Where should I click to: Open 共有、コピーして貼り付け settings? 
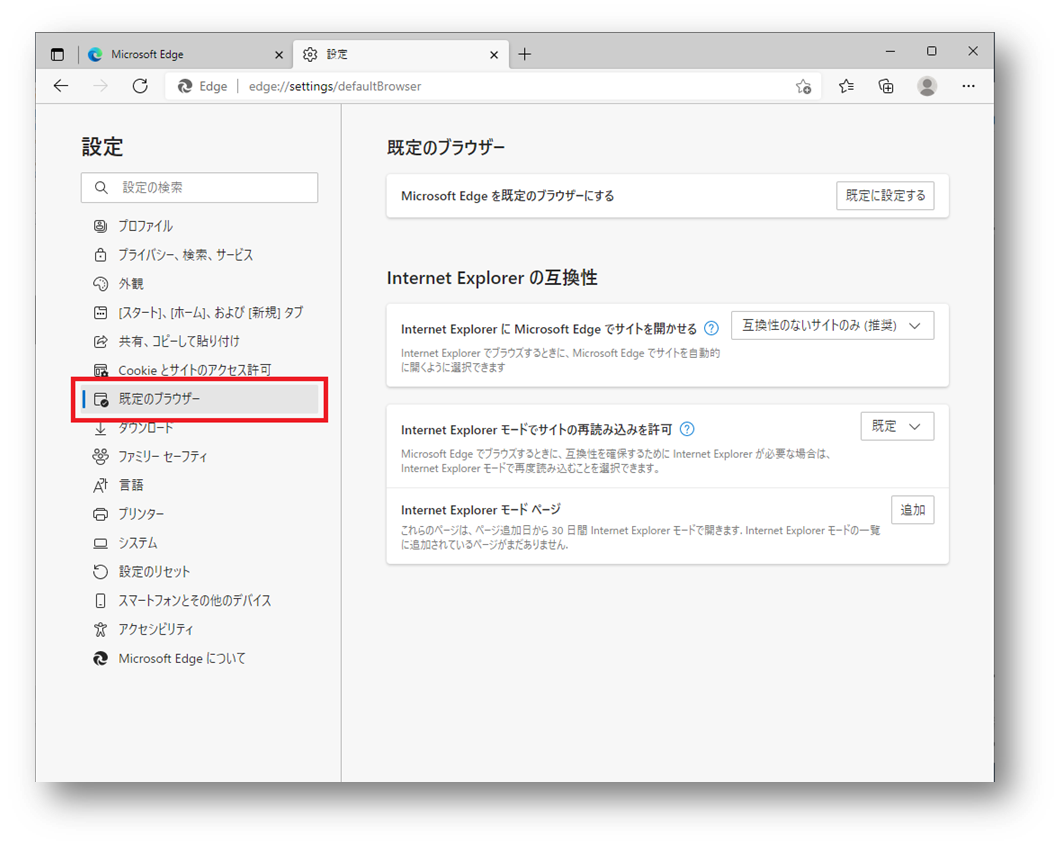pos(199,341)
